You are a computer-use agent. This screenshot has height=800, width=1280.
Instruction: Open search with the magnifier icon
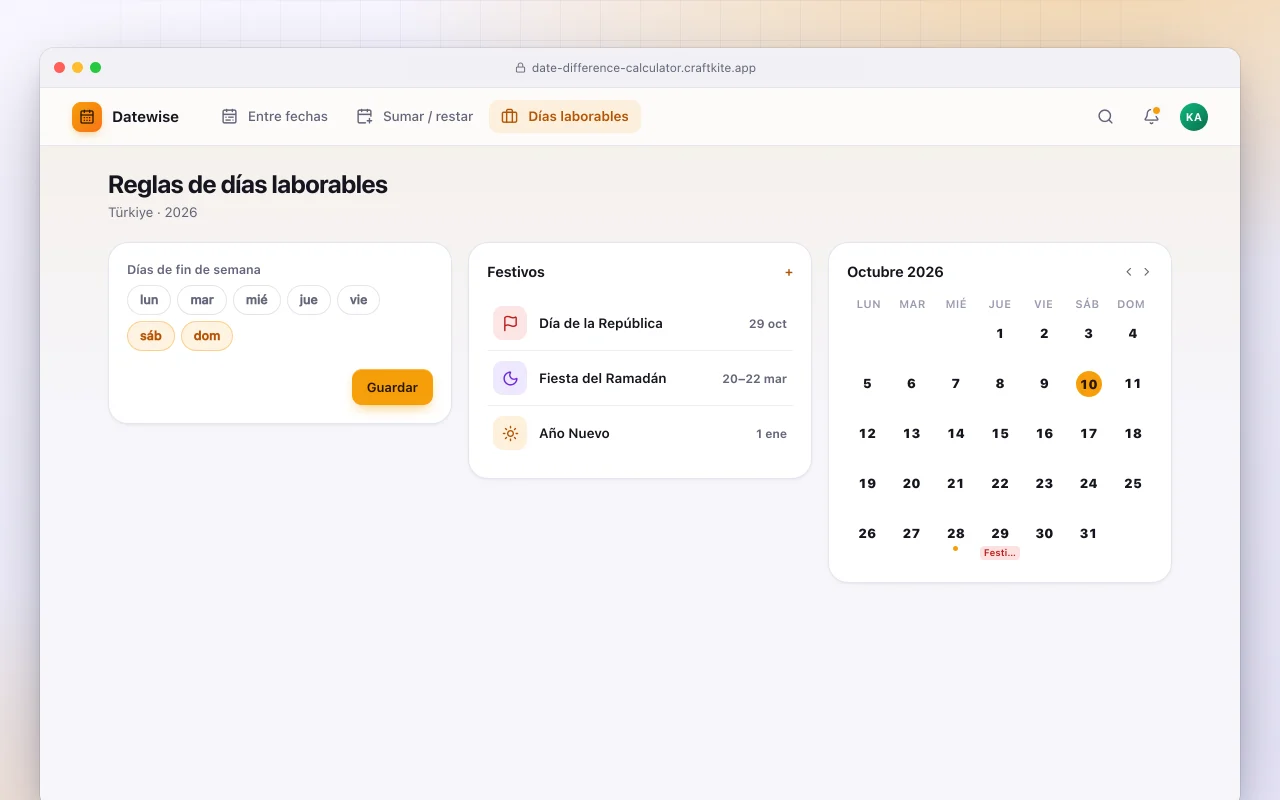1105,117
